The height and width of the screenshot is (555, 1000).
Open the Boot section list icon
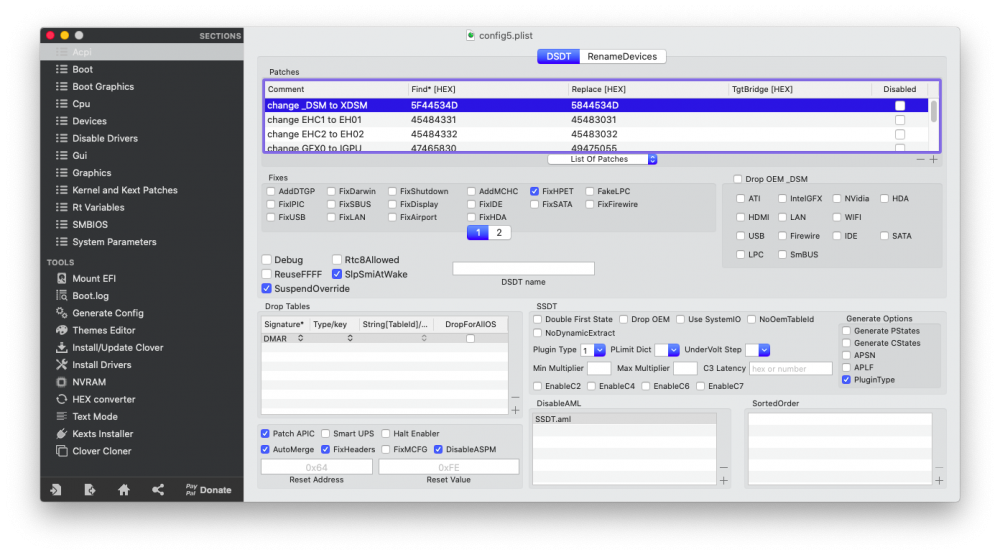(61, 69)
